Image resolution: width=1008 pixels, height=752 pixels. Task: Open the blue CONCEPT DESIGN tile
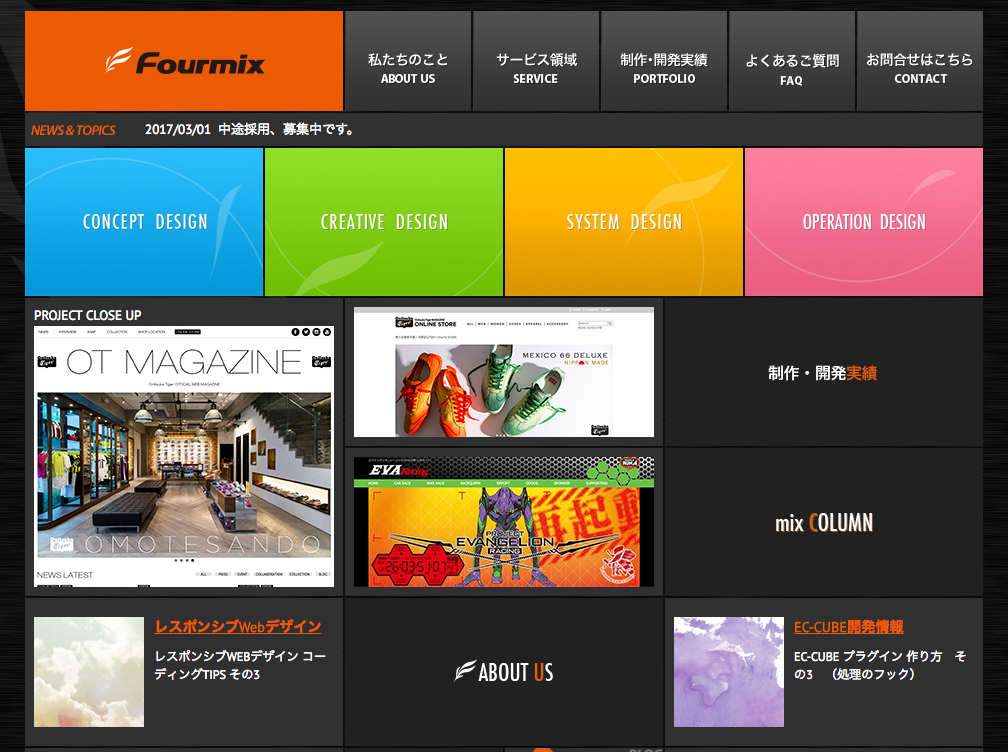point(145,222)
